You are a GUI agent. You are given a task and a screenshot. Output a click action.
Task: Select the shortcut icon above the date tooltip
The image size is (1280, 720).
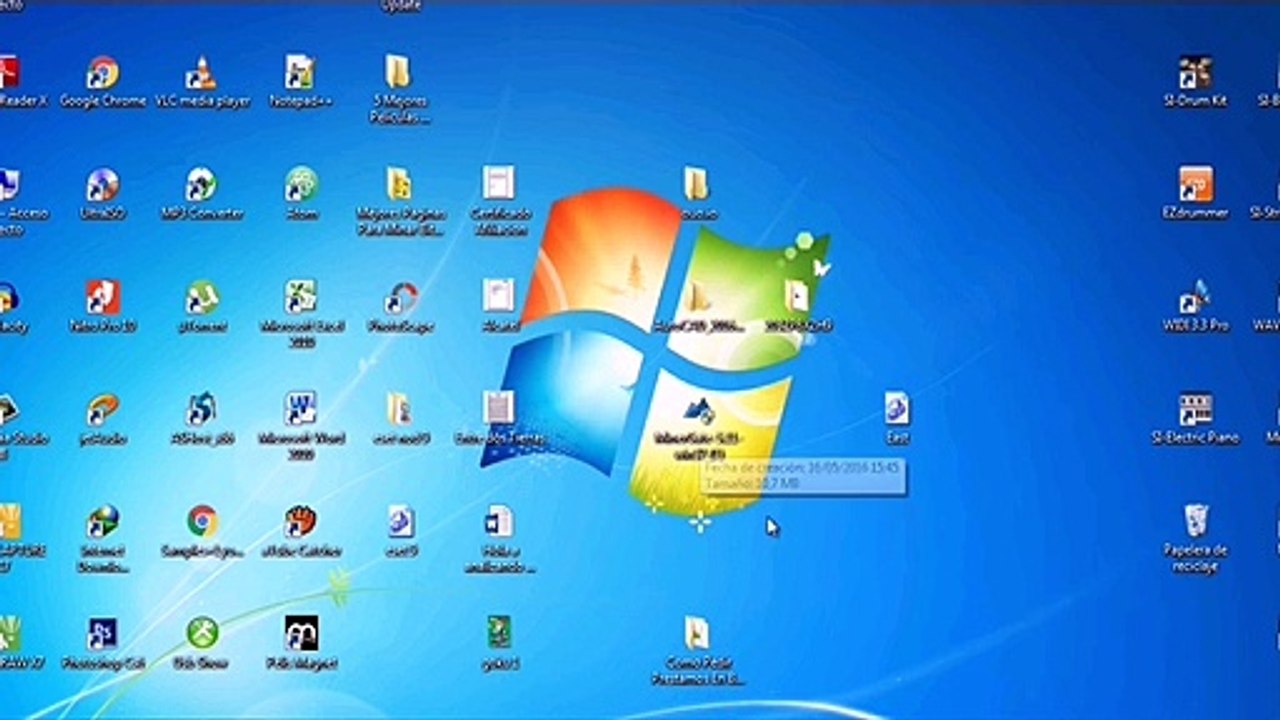click(698, 410)
